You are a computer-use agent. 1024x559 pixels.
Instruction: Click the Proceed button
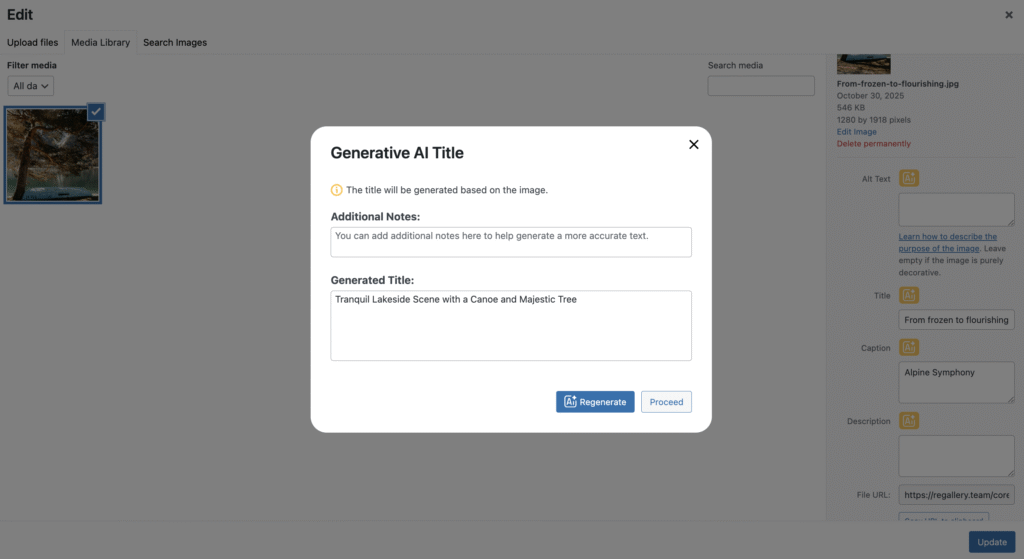click(x=666, y=402)
